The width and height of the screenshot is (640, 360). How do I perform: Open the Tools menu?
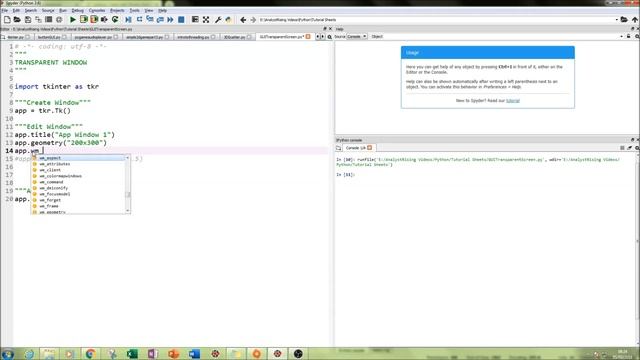[x=134, y=10]
